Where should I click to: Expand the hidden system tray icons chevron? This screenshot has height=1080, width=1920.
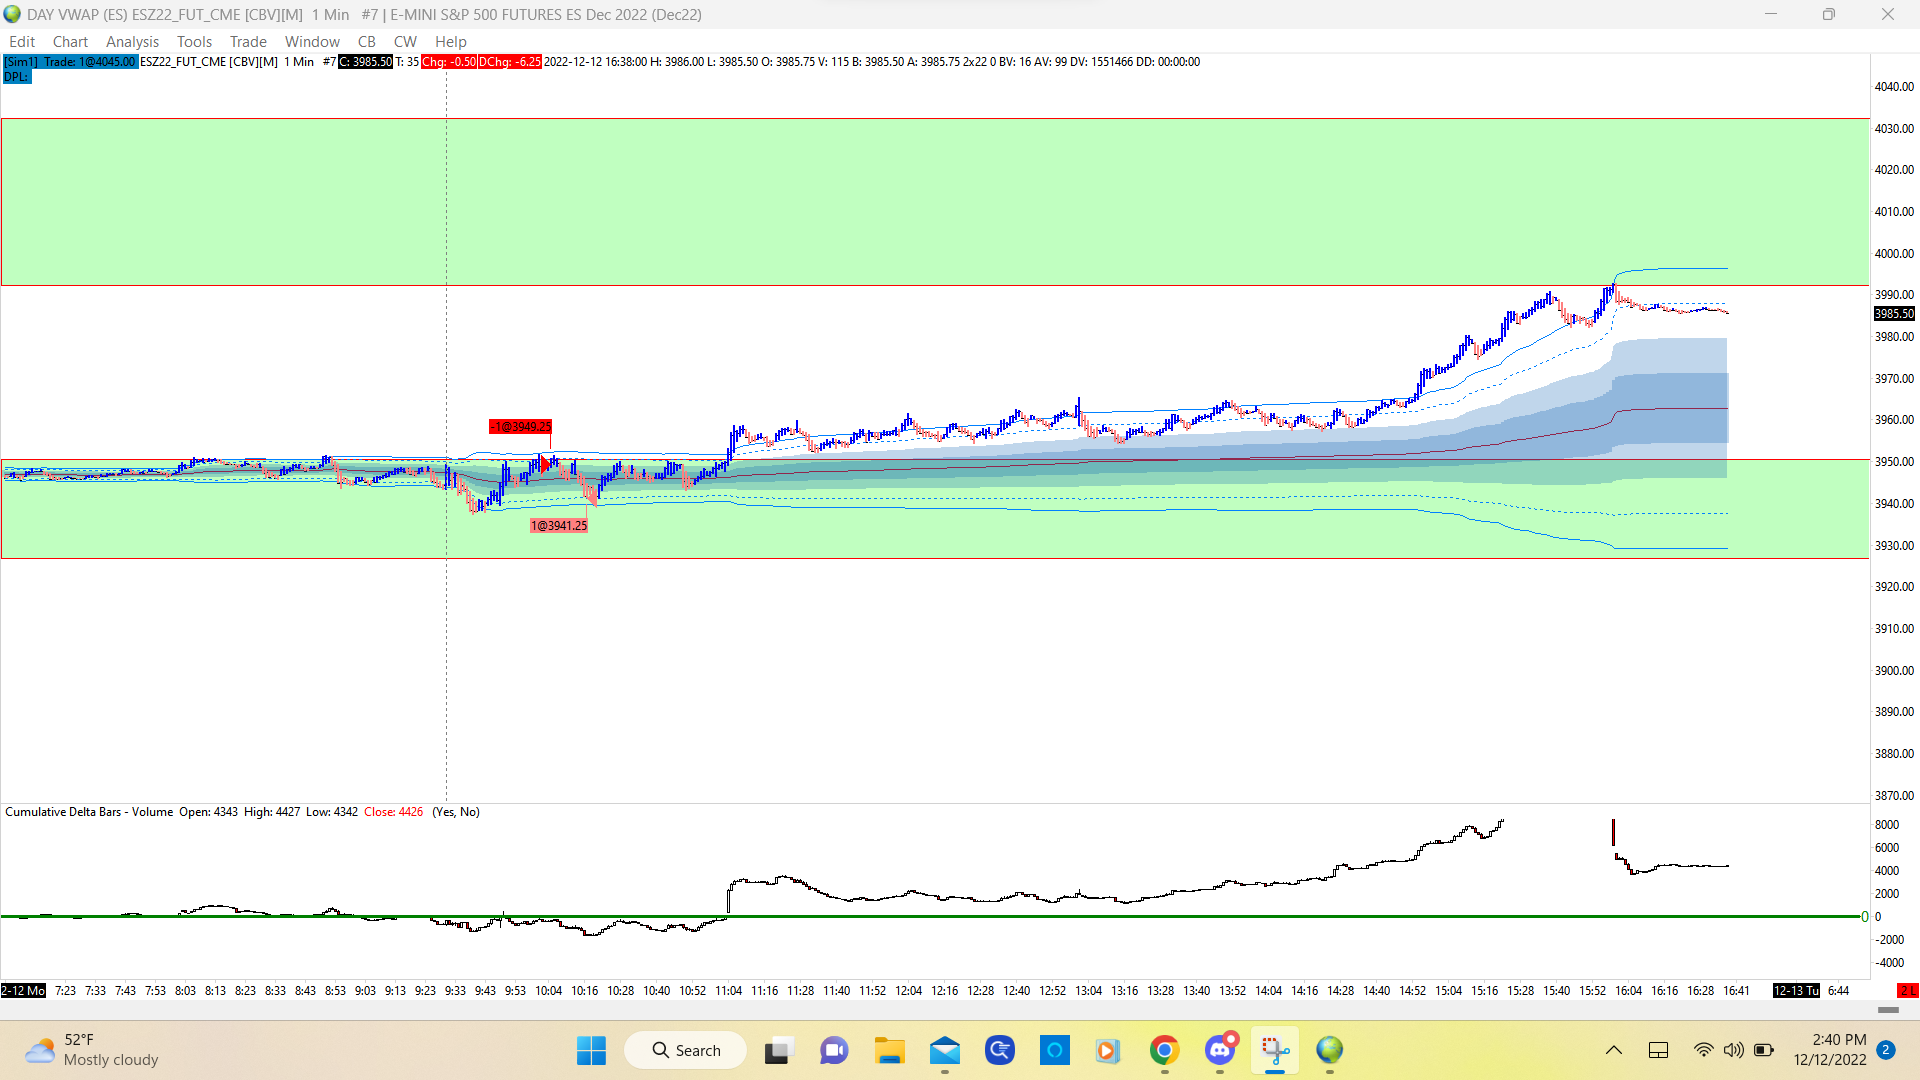pos(1613,1050)
